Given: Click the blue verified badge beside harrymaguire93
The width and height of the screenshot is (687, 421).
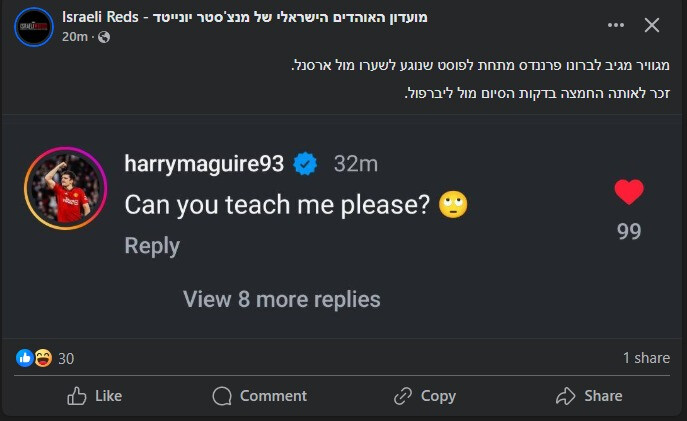Looking at the screenshot, I should coord(306,163).
